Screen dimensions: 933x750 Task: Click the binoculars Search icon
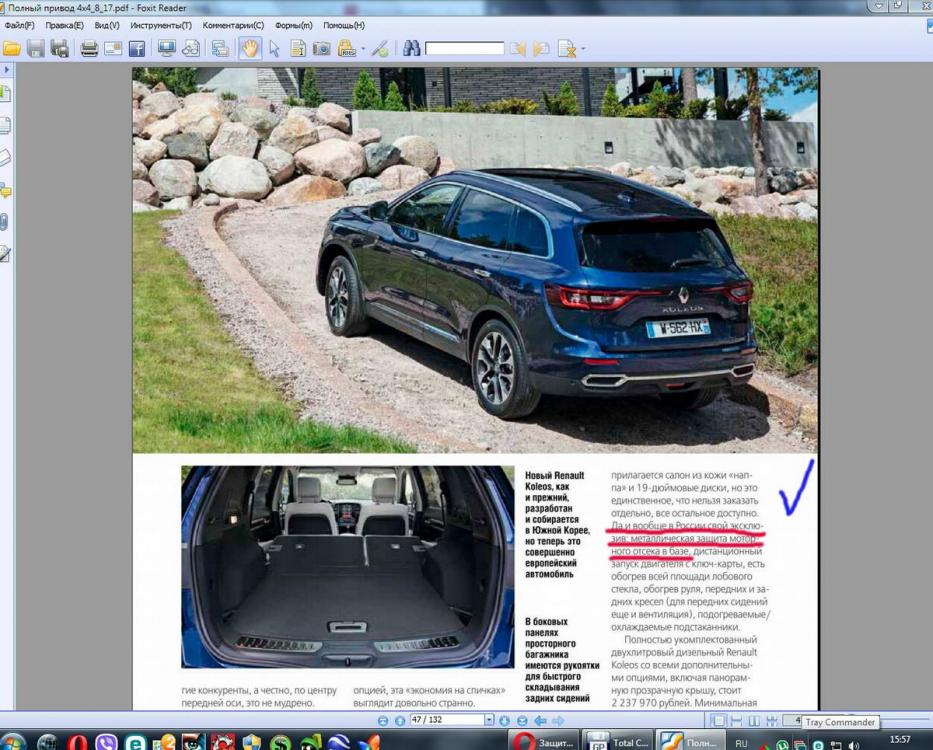coord(411,49)
